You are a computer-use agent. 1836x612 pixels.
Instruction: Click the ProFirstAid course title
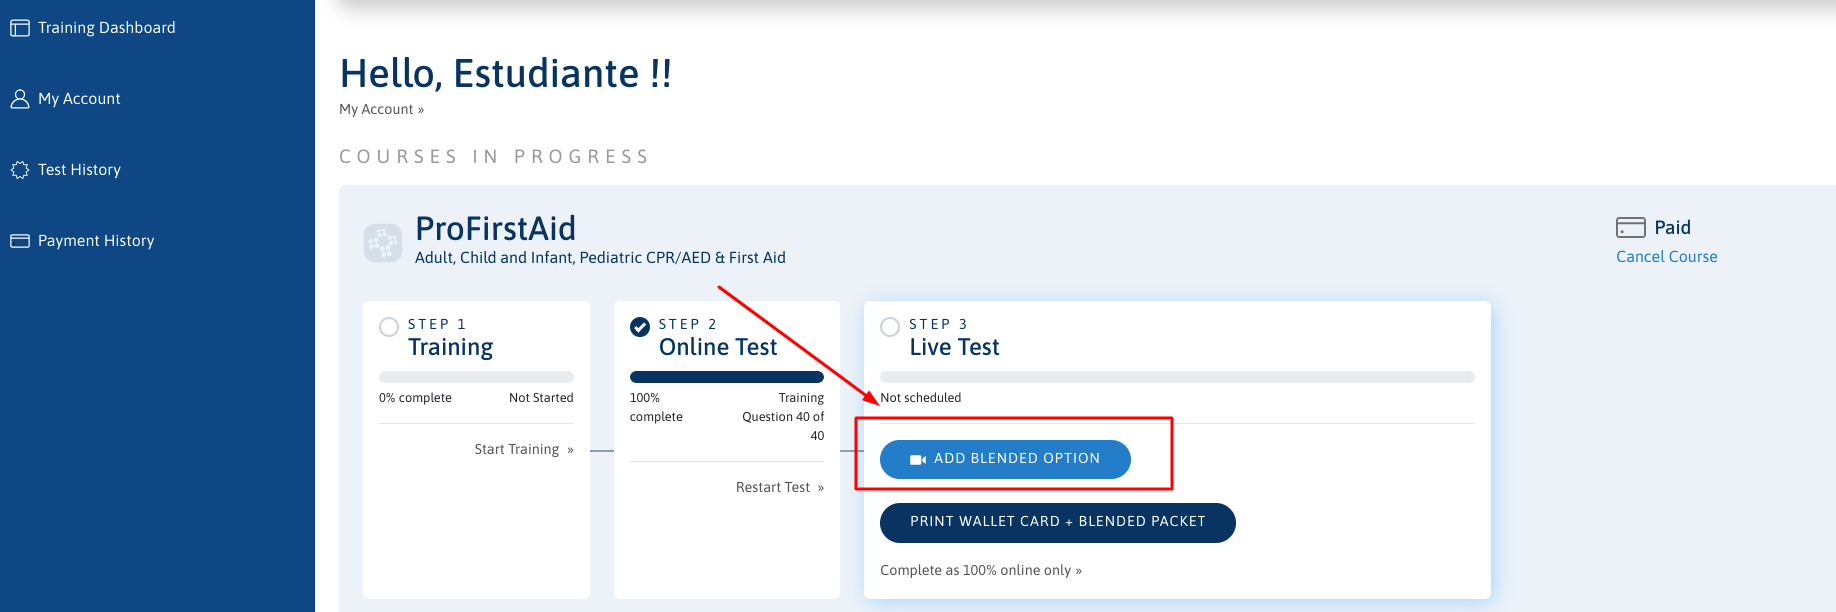(x=495, y=229)
